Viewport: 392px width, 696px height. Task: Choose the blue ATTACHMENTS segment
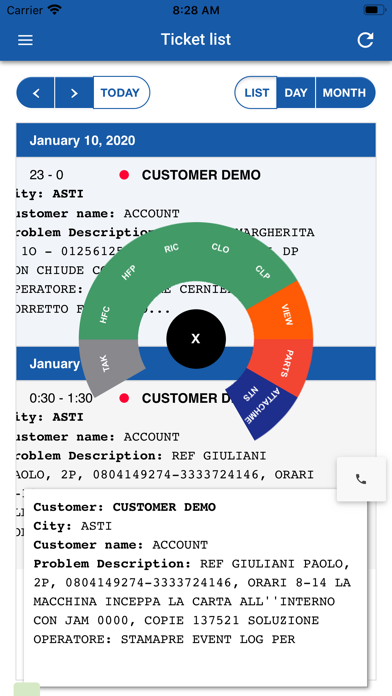pyautogui.click(x=262, y=405)
